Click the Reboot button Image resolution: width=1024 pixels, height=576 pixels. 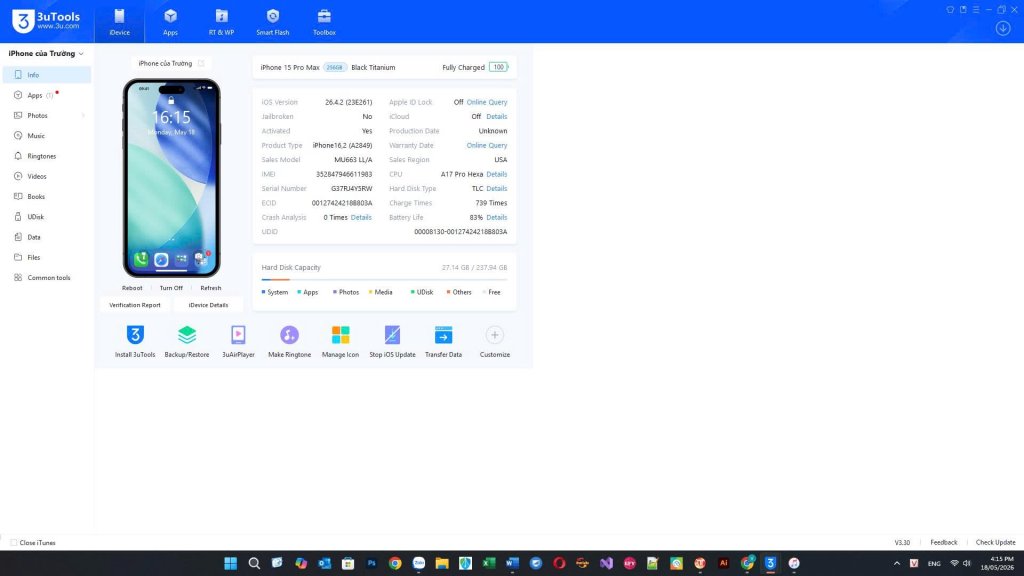tap(132, 288)
